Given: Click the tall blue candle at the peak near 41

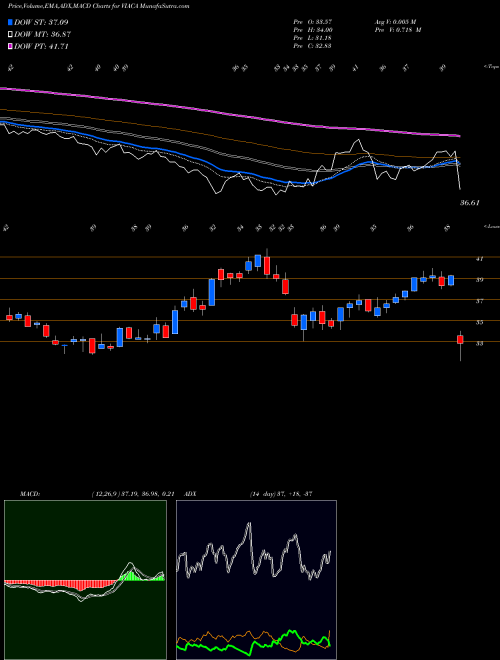Looking at the screenshot, I should click(258, 261).
